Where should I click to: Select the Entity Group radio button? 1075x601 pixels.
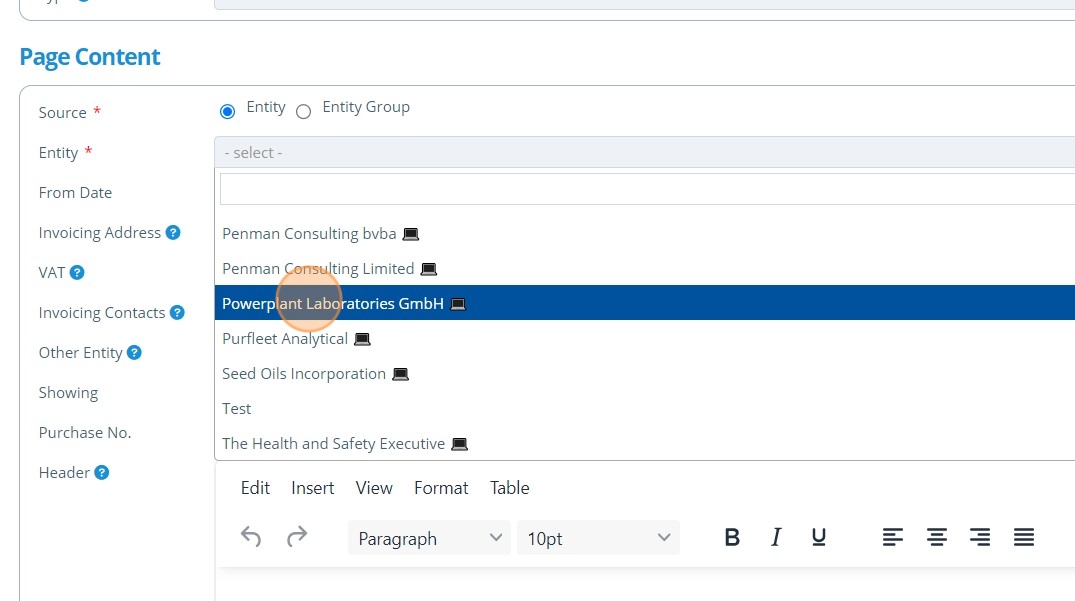(x=303, y=111)
